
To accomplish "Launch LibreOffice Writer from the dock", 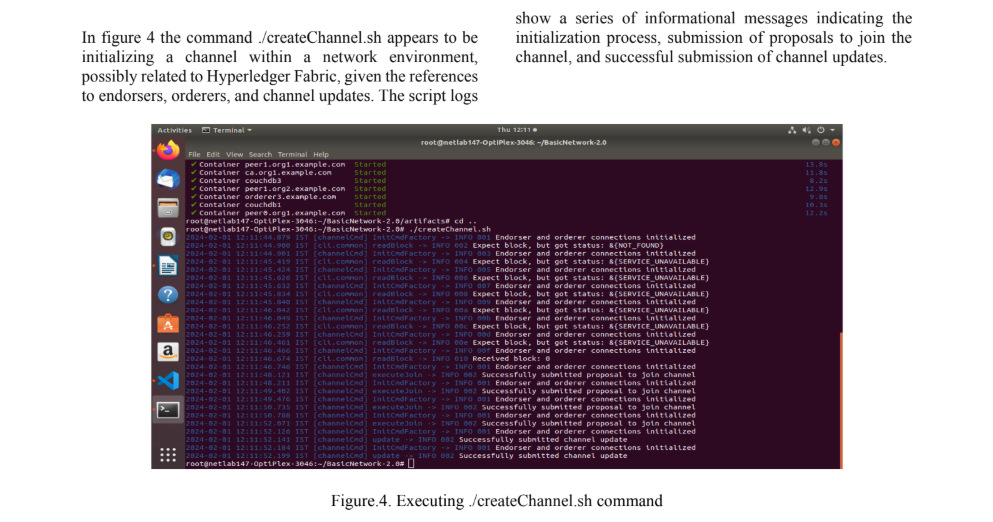I will tap(168, 266).
